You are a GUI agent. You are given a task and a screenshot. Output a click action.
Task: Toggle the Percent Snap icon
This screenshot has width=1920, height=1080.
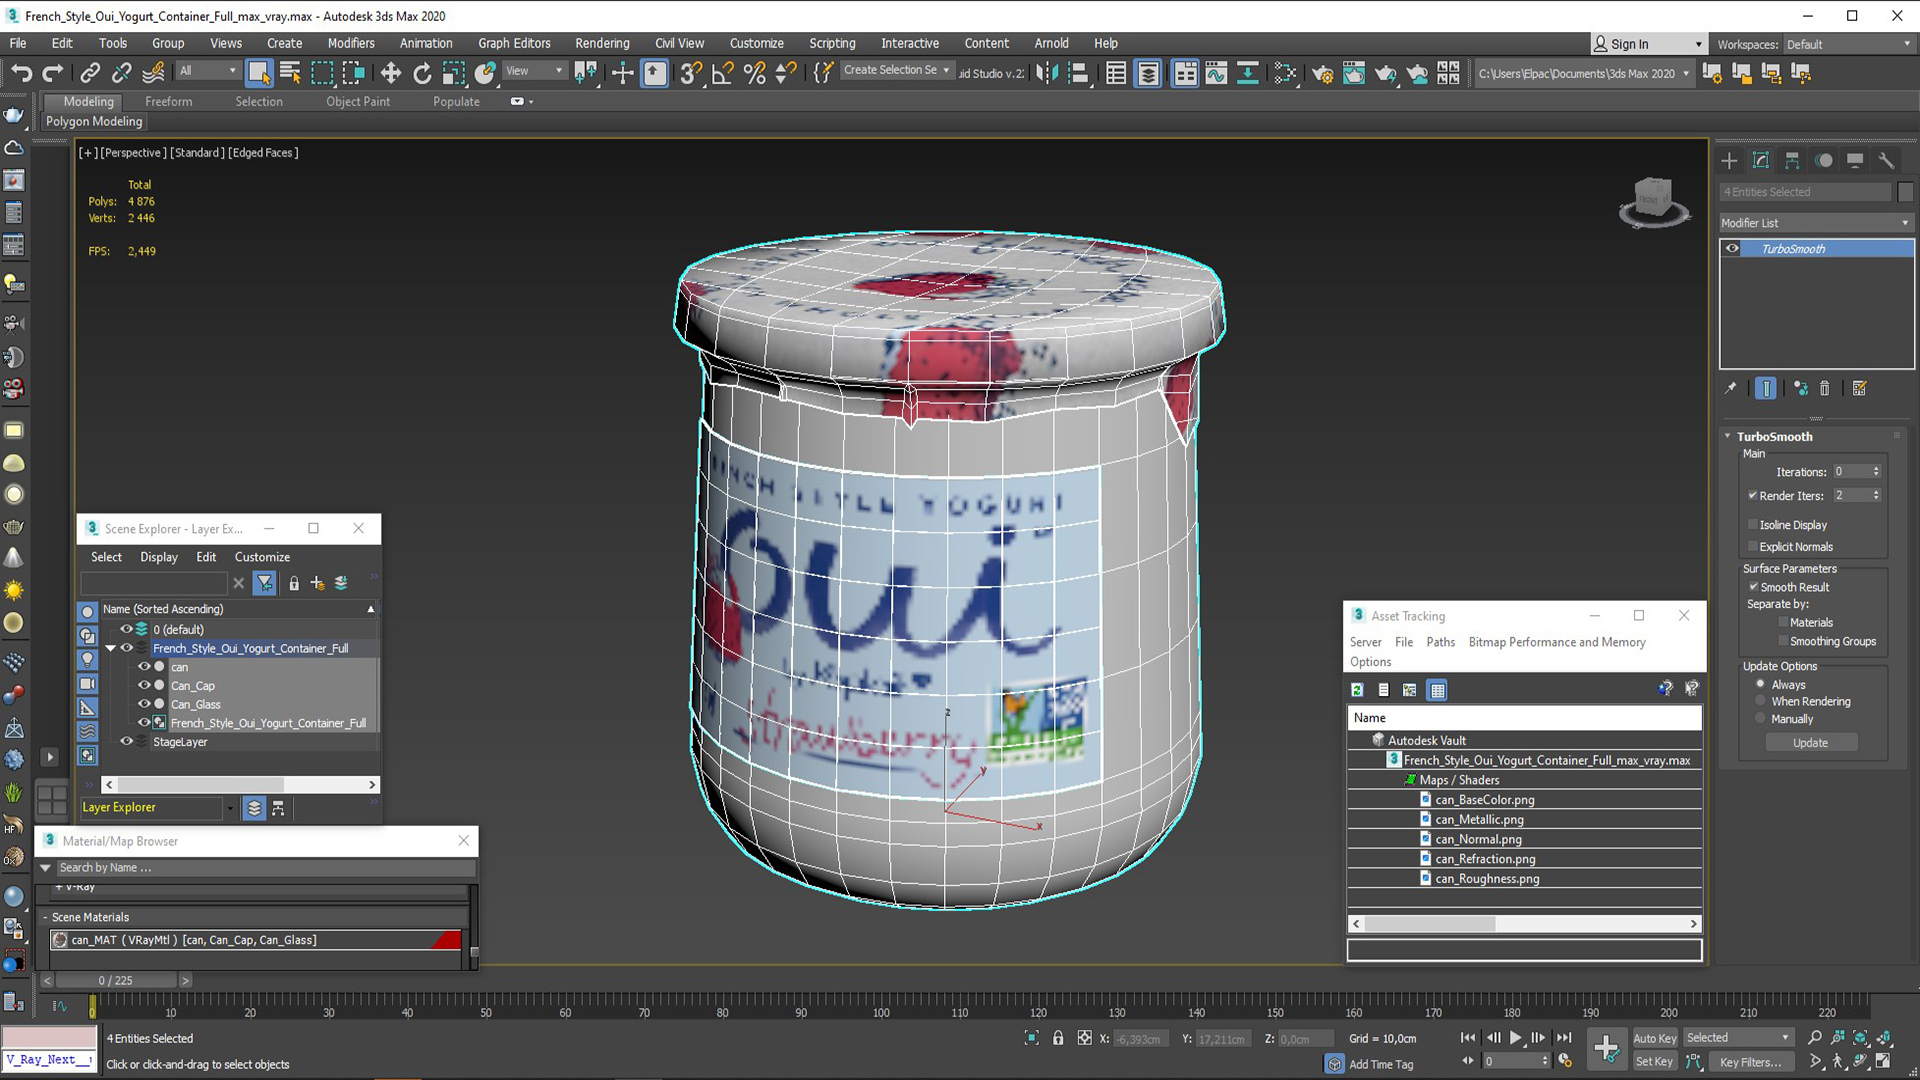click(754, 73)
